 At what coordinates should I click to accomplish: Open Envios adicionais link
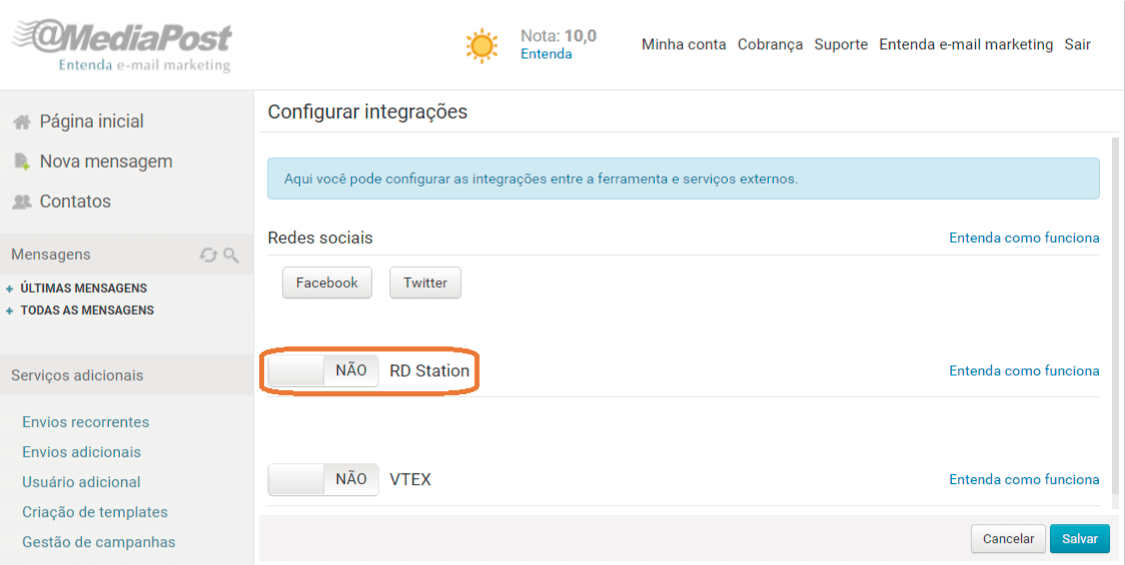pos(81,452)
